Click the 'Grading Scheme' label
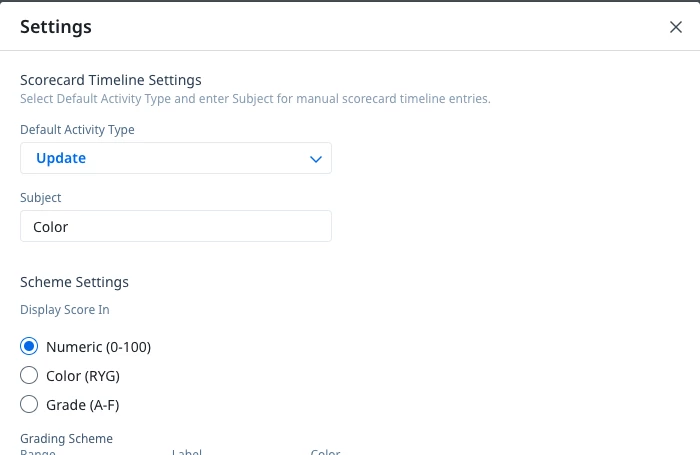 tap(67, 438)
